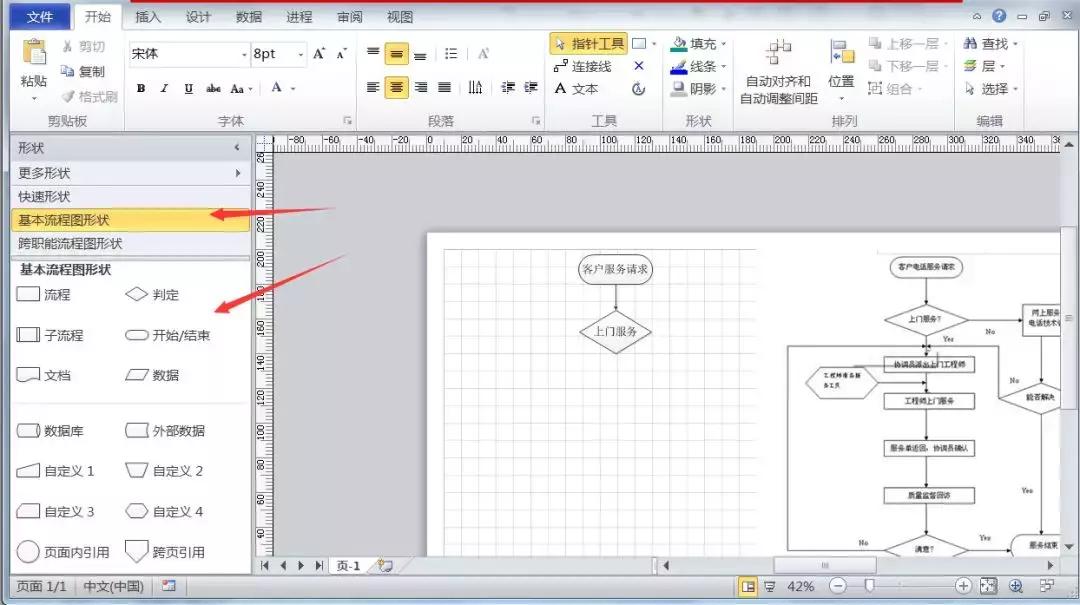
Task: Select the Pointer Tool (指针工具)
Action: [588, 44]
